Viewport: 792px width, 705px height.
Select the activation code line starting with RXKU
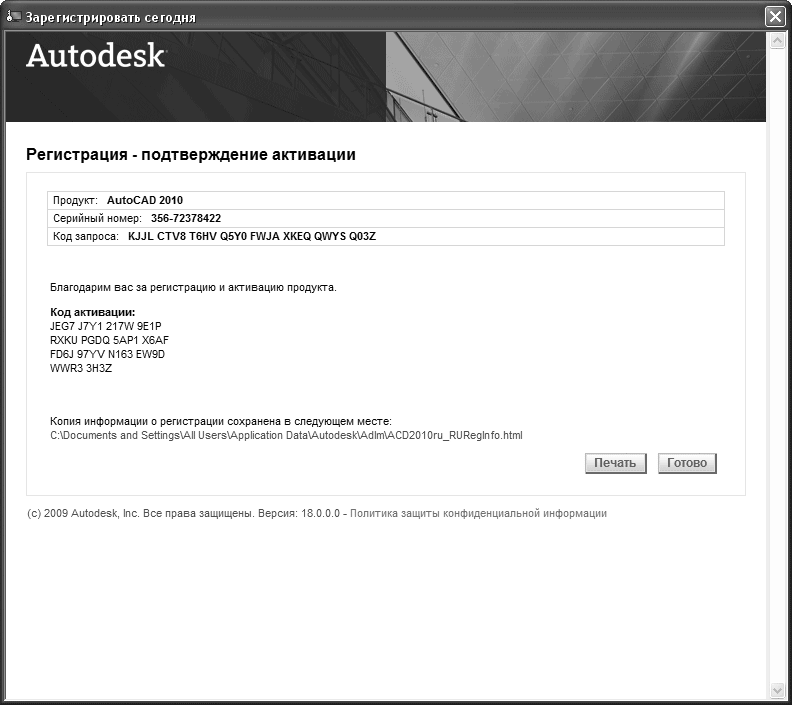point(109,340)
